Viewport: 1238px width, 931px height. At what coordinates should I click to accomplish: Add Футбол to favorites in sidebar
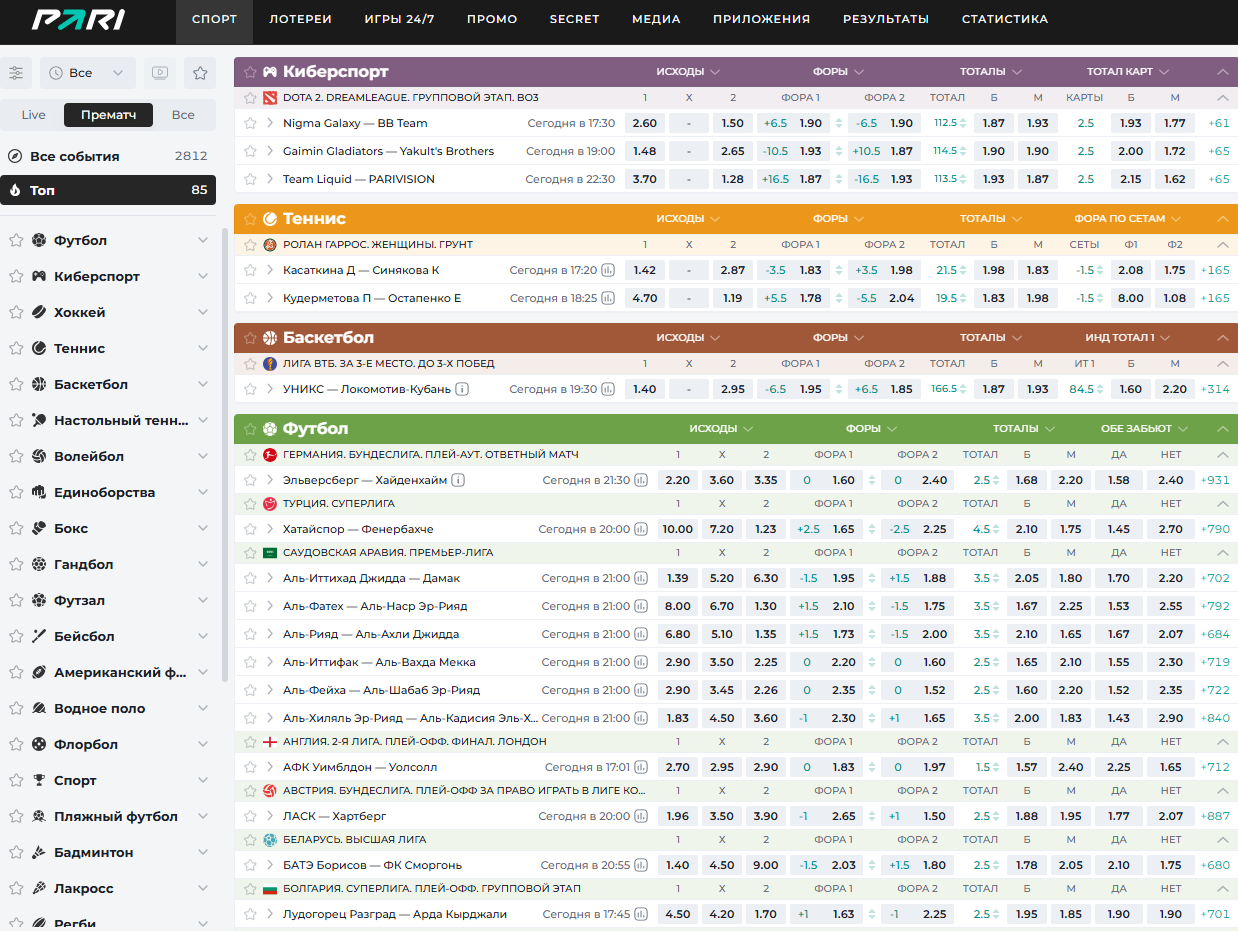point(16,240)
